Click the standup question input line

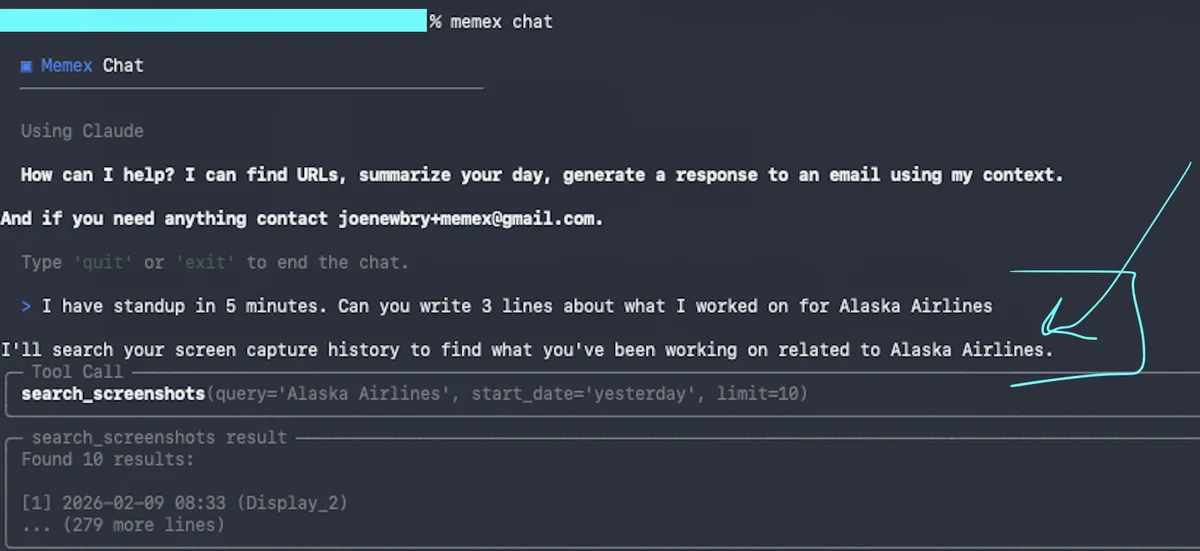[516, 306]
